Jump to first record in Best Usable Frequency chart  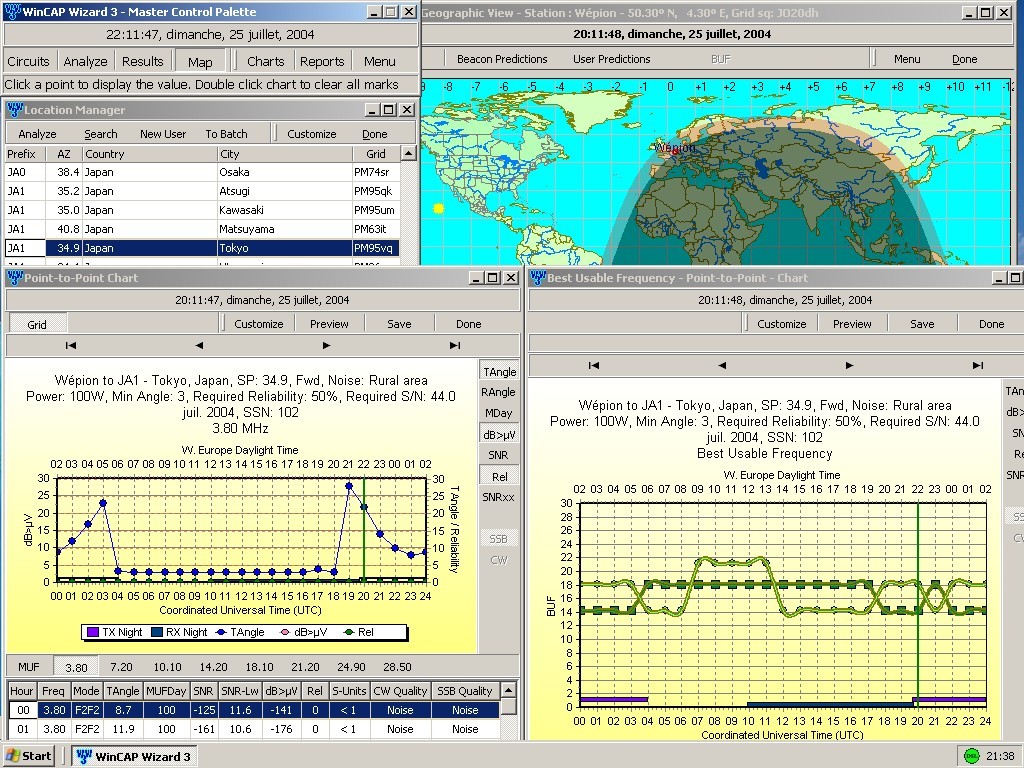(593, 366)
